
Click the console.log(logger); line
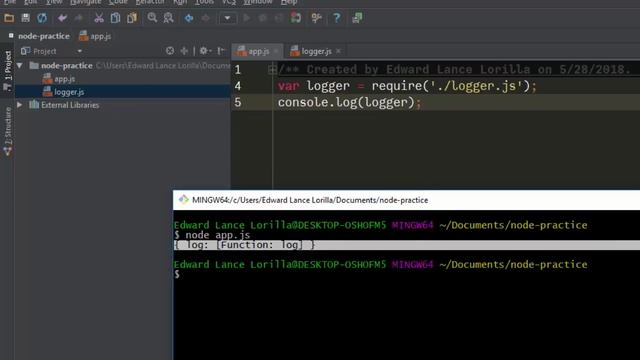click(x=349, y=102)
